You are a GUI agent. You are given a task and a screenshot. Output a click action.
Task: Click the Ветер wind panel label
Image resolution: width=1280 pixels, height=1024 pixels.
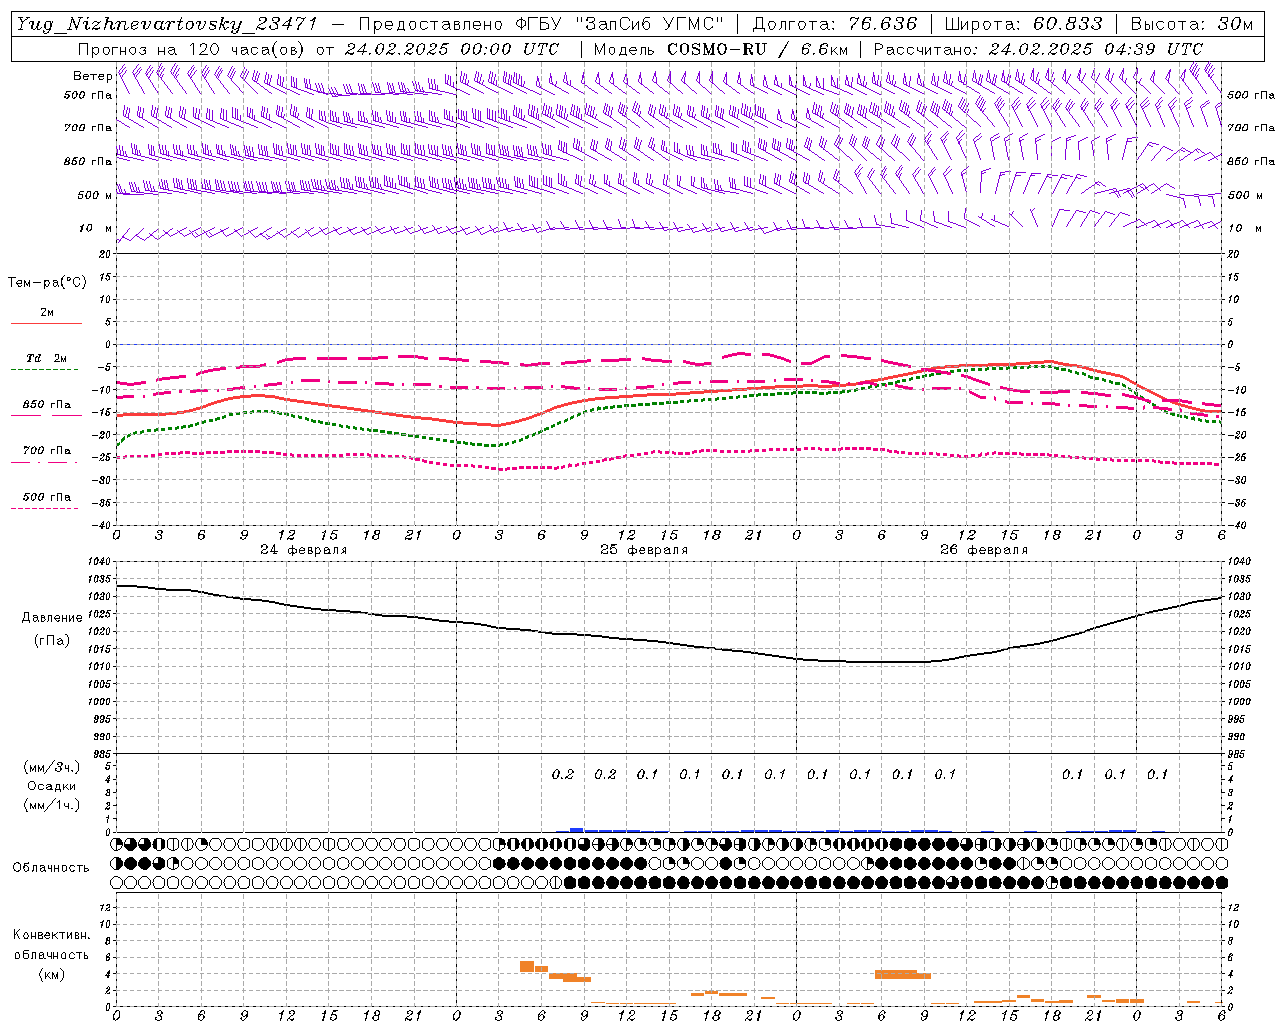(92, 76)
